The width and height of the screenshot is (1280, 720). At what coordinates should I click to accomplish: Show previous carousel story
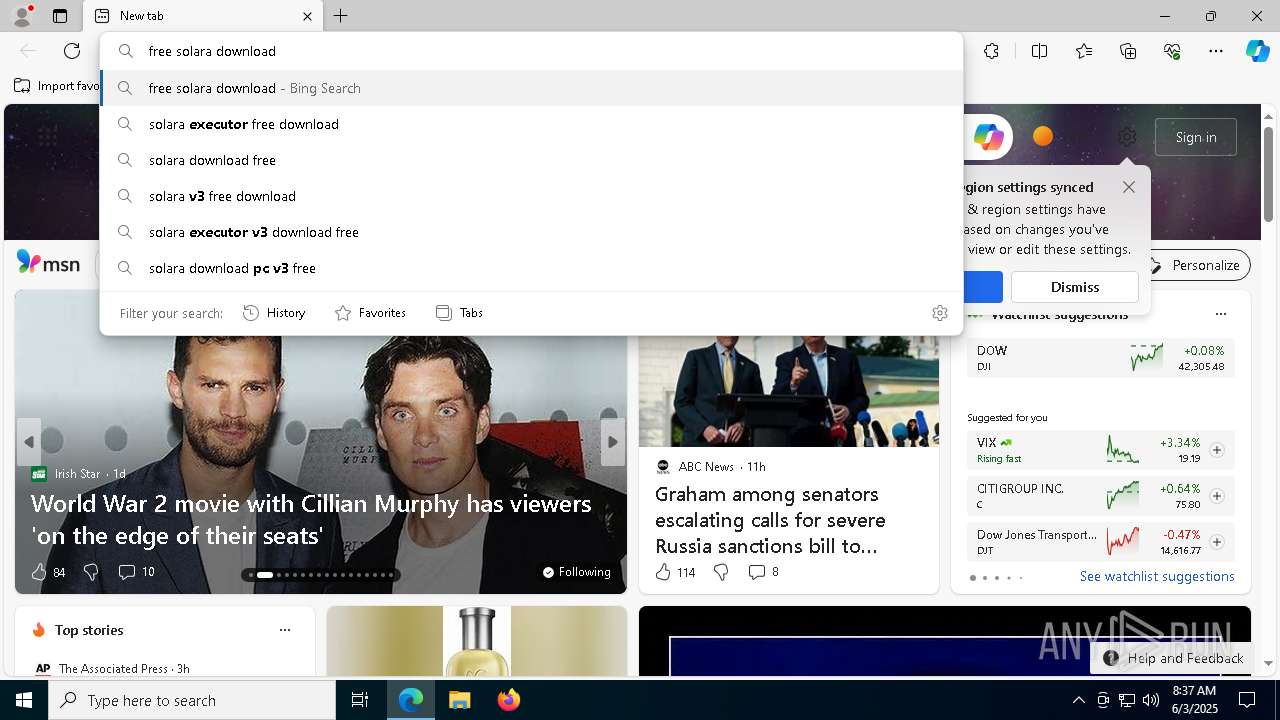coord(29,442)
